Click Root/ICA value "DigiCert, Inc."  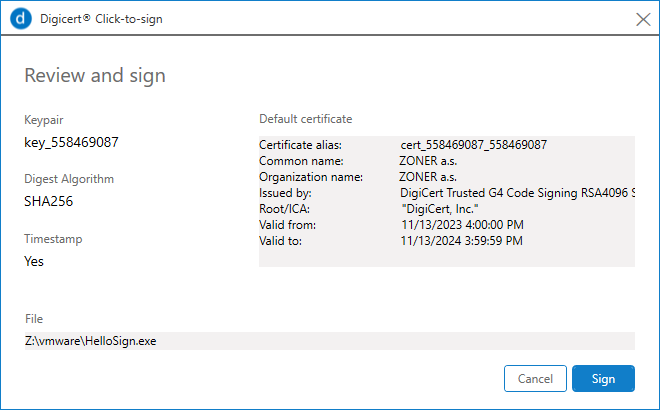[440, 209]
